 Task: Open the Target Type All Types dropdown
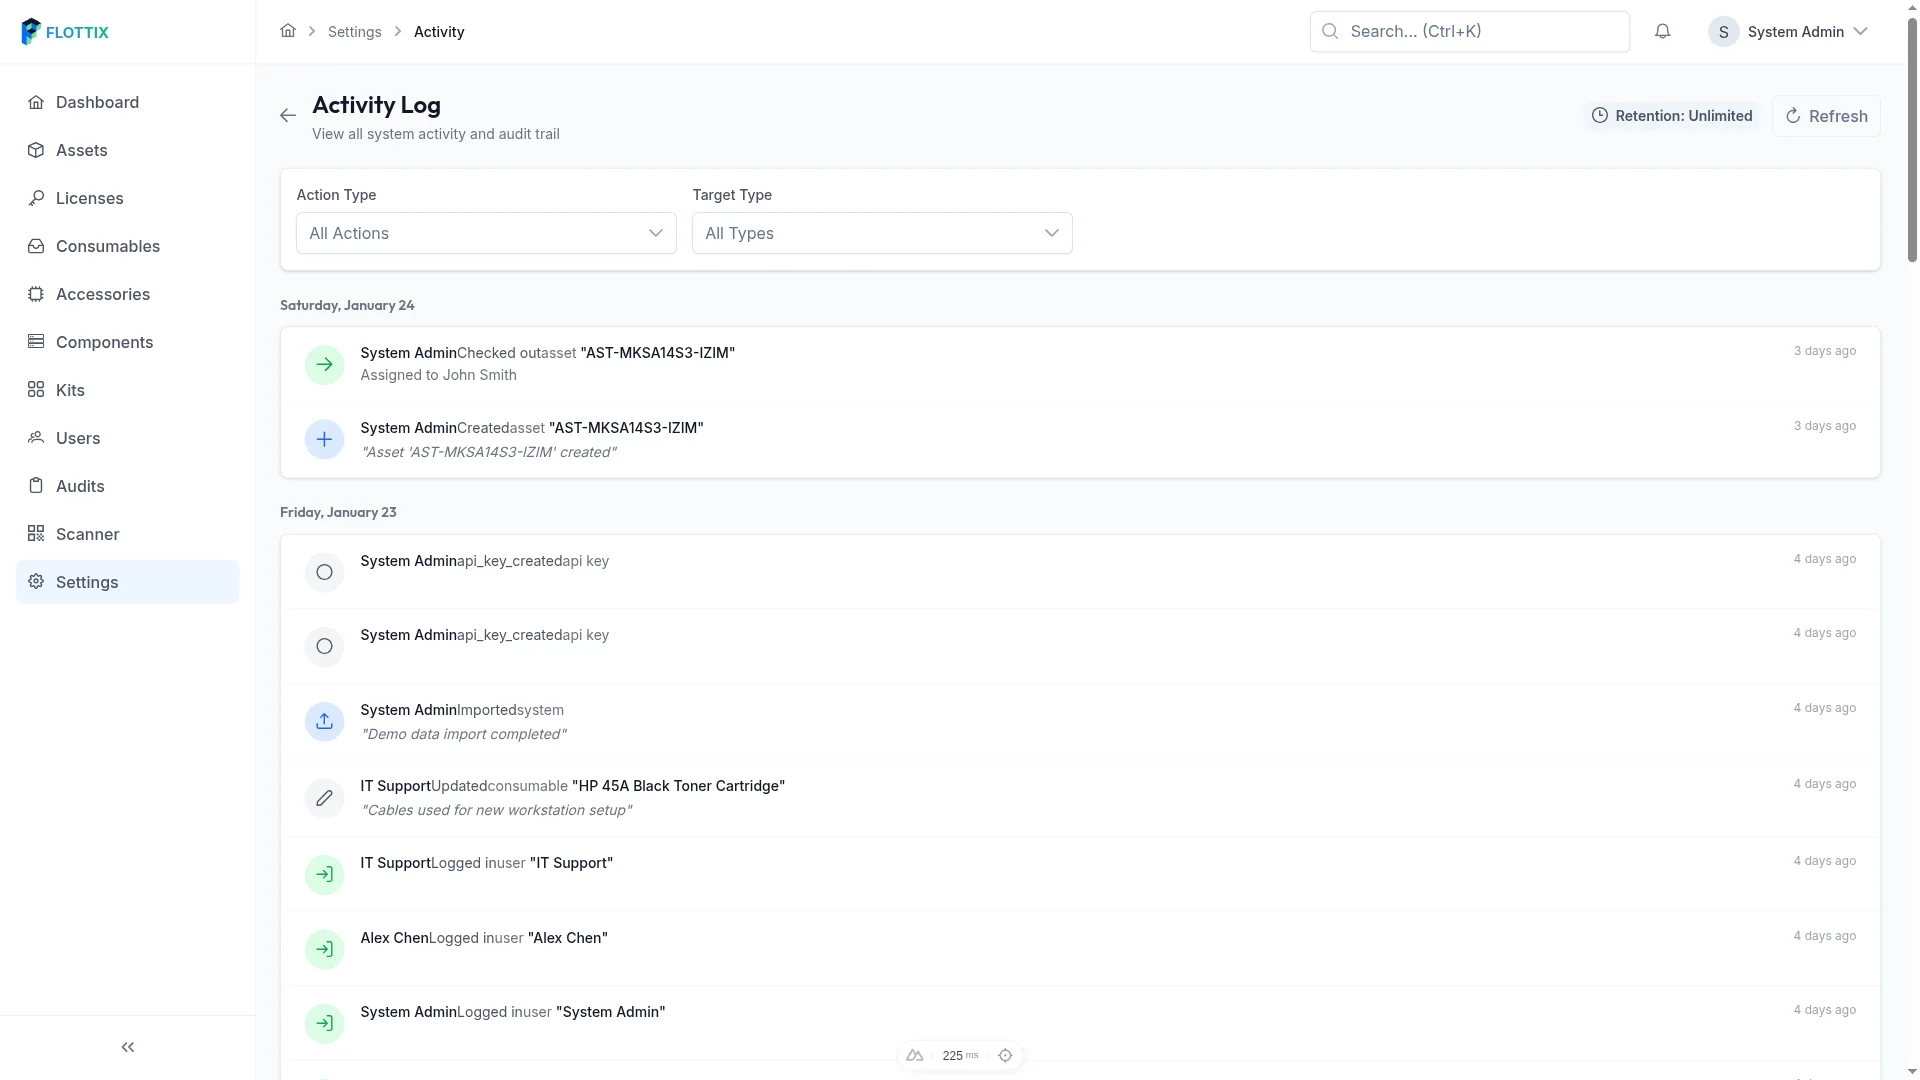(881, 233)
